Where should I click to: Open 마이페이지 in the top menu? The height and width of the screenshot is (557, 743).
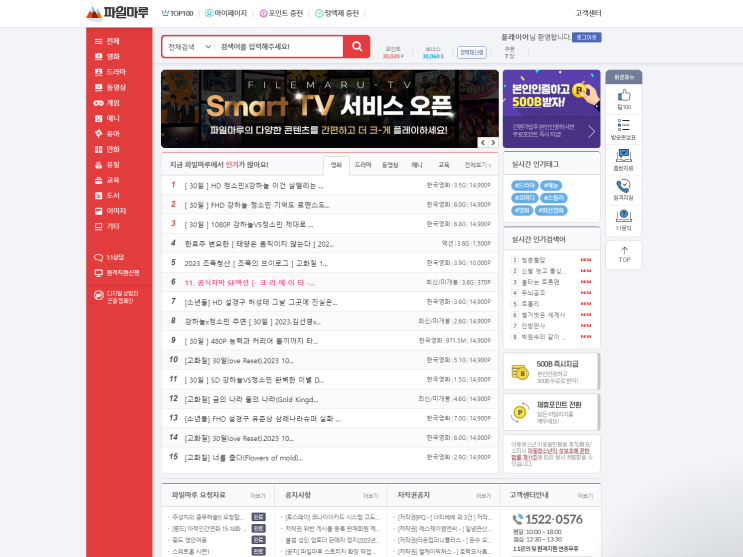click(x=226, y=13)
